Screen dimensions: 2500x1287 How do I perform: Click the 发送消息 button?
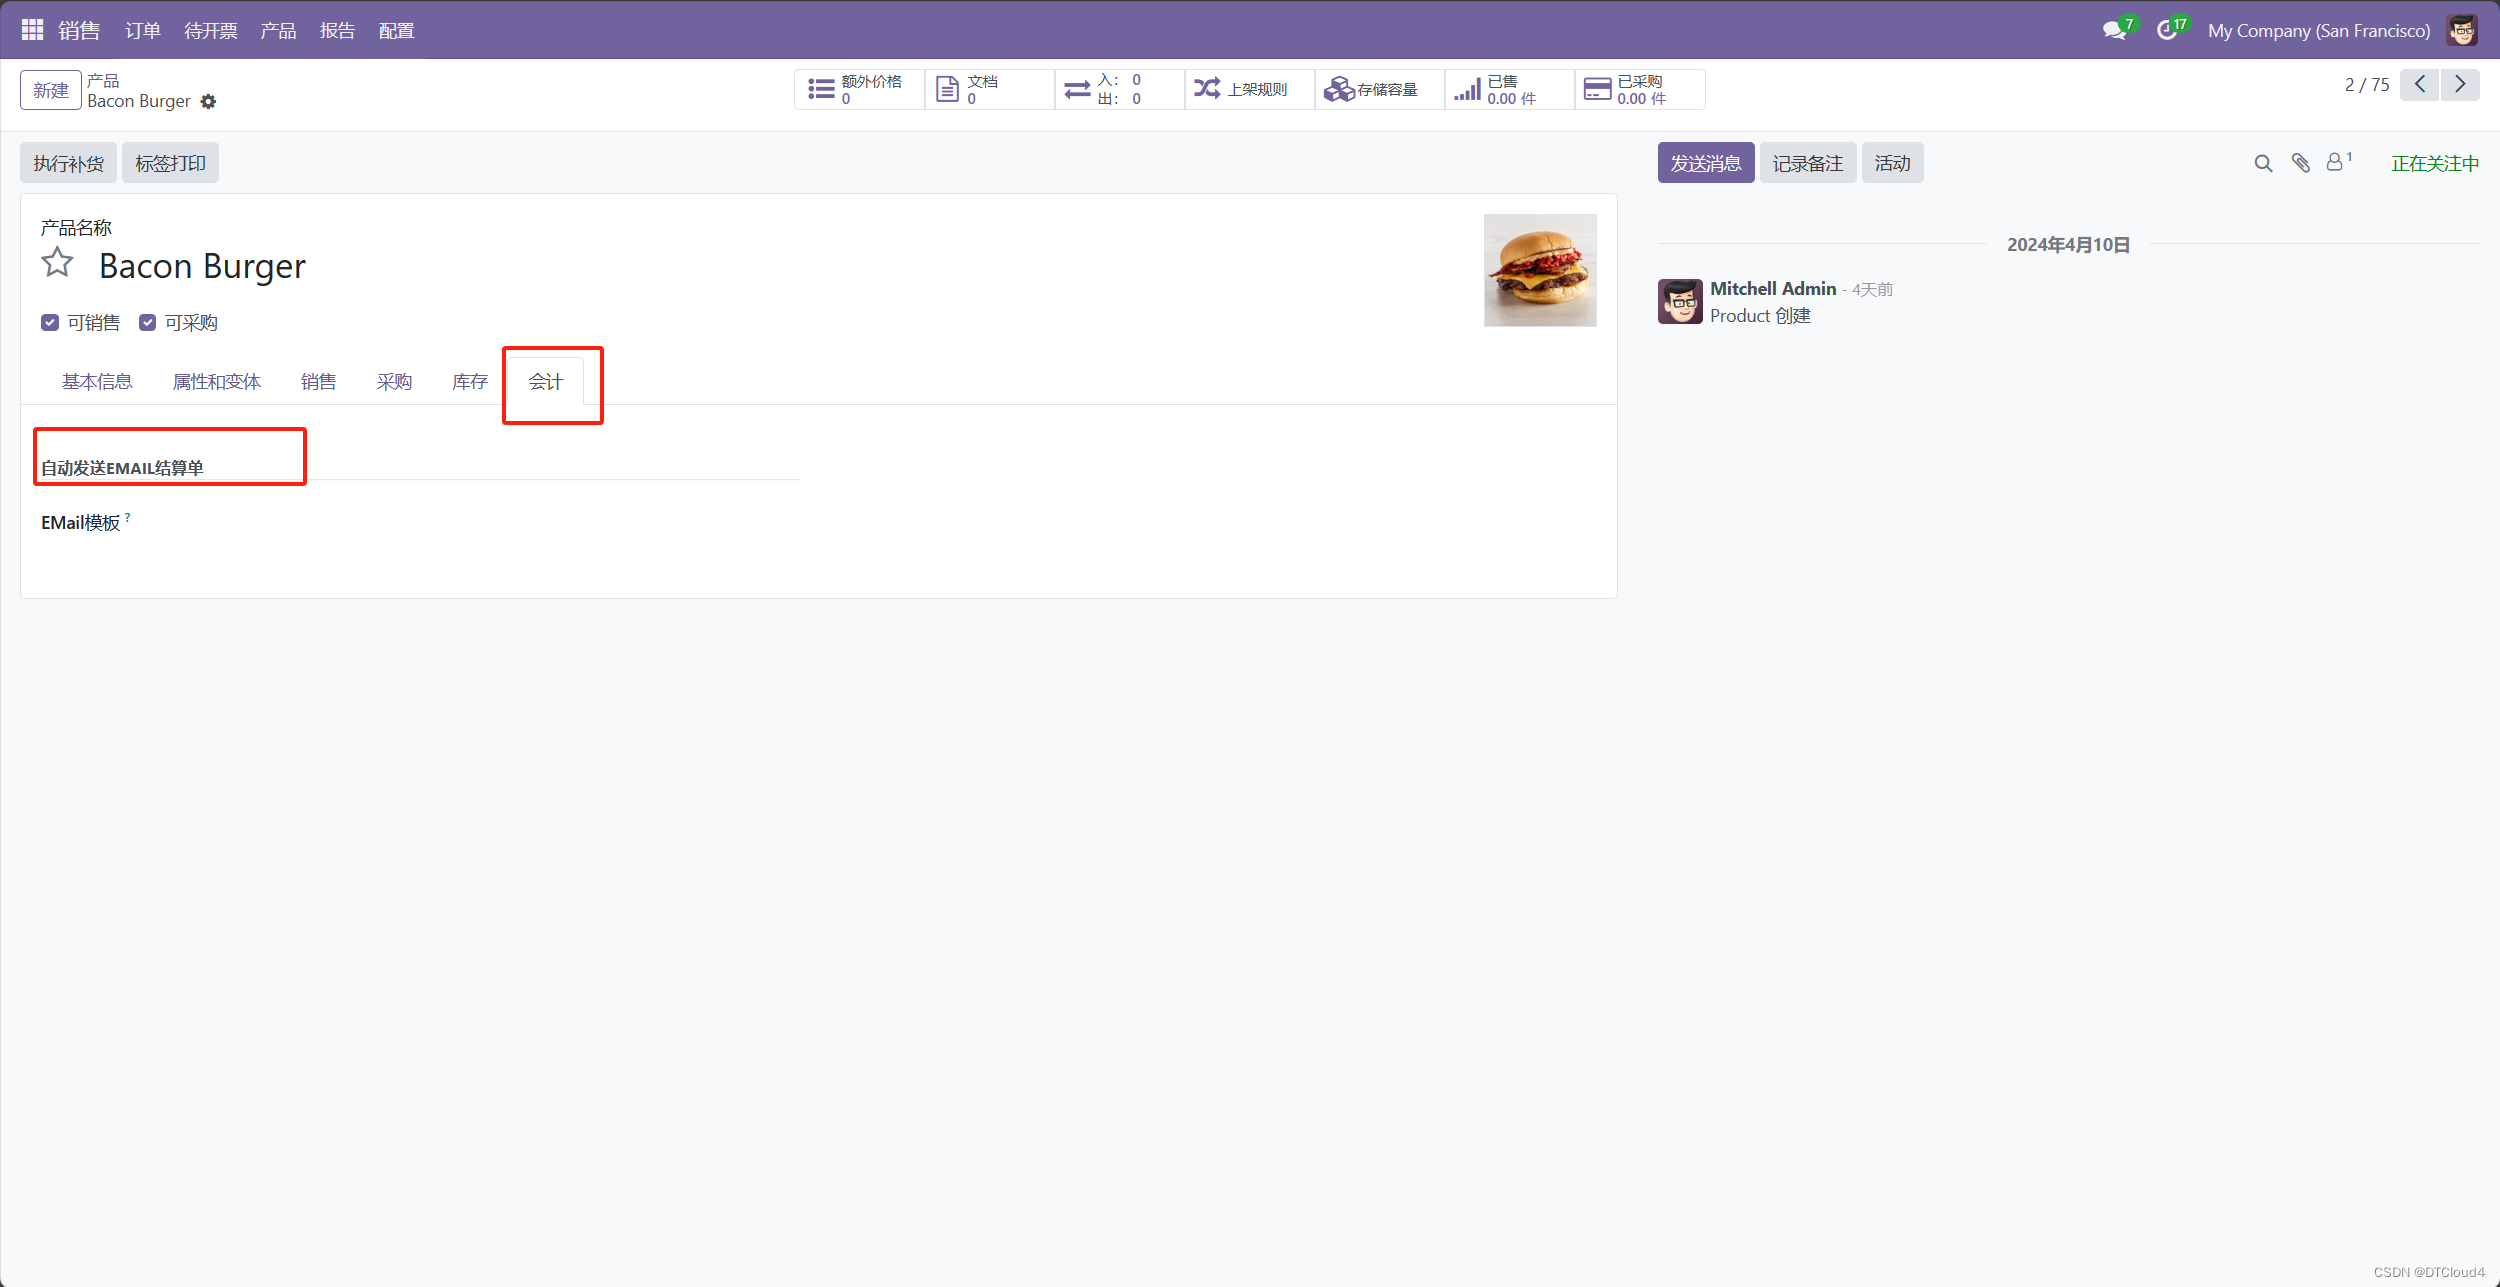[x=1705, y=163]
